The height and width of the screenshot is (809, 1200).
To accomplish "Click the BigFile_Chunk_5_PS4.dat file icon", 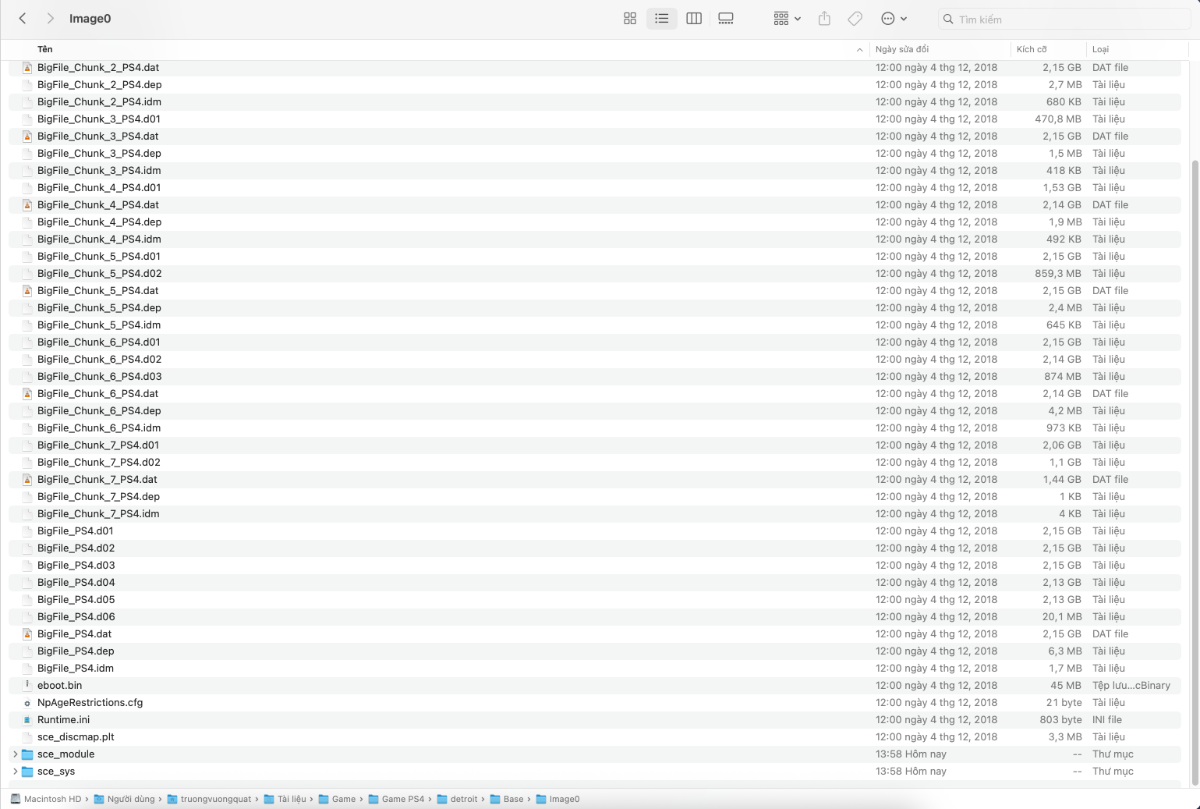I will click(x=27, y=291).
